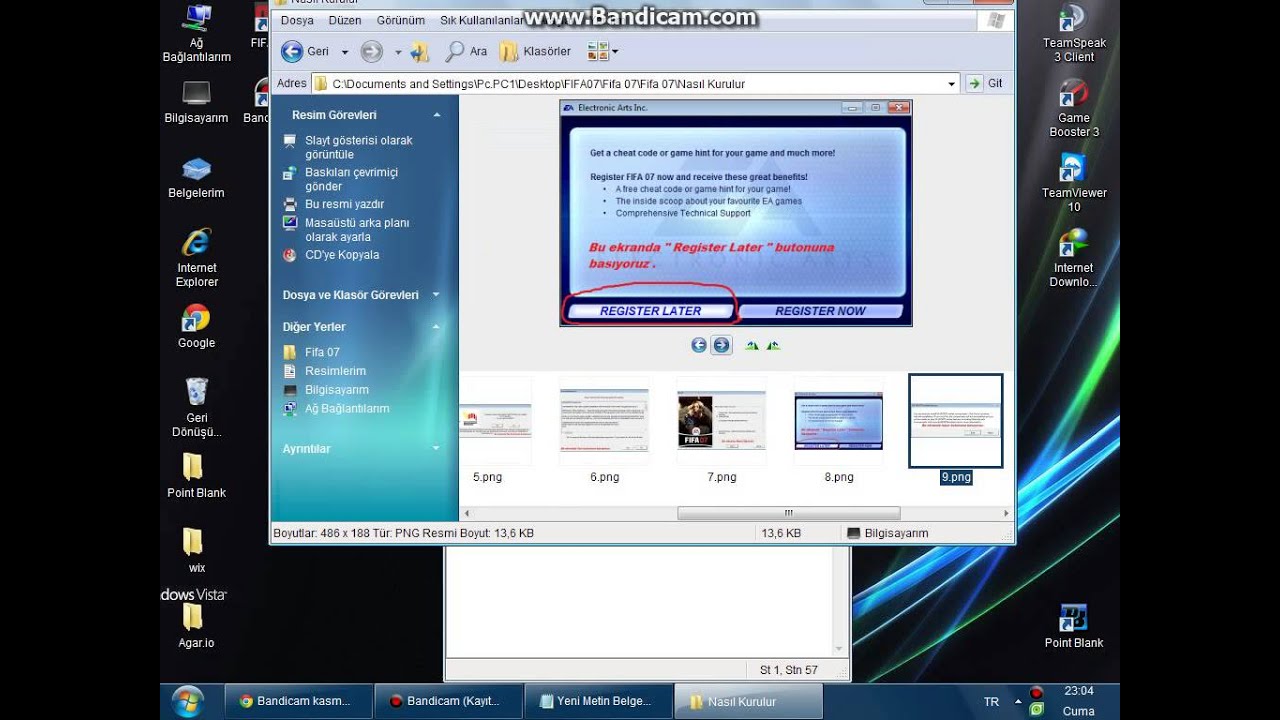This screenshot has height=720, width=1280.
Task: Select the 9.png thumbnail
Action: tap(955, 421)
